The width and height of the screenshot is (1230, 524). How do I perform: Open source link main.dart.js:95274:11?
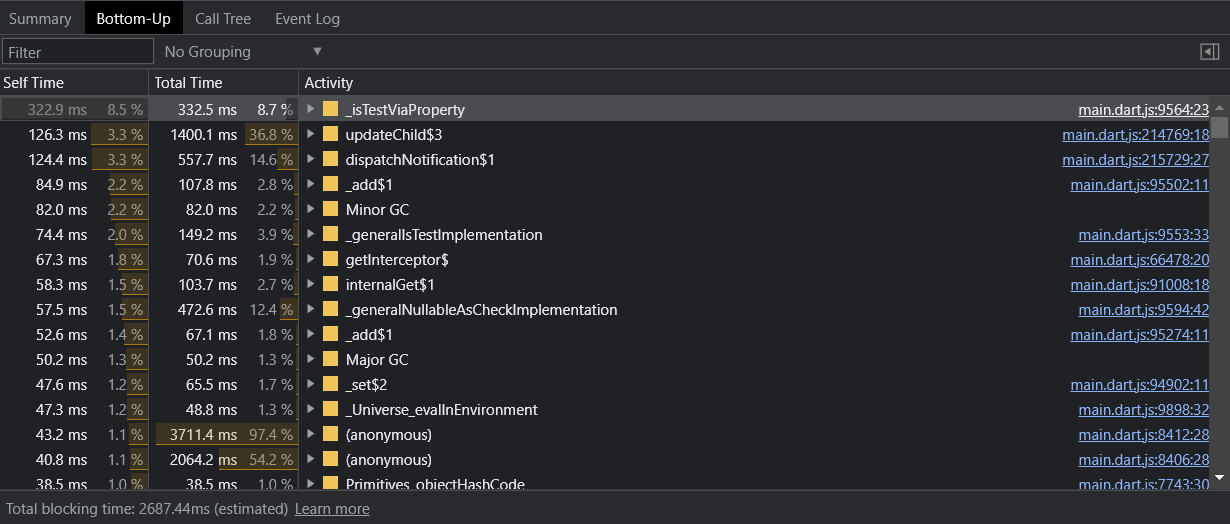coord(1139,334)
